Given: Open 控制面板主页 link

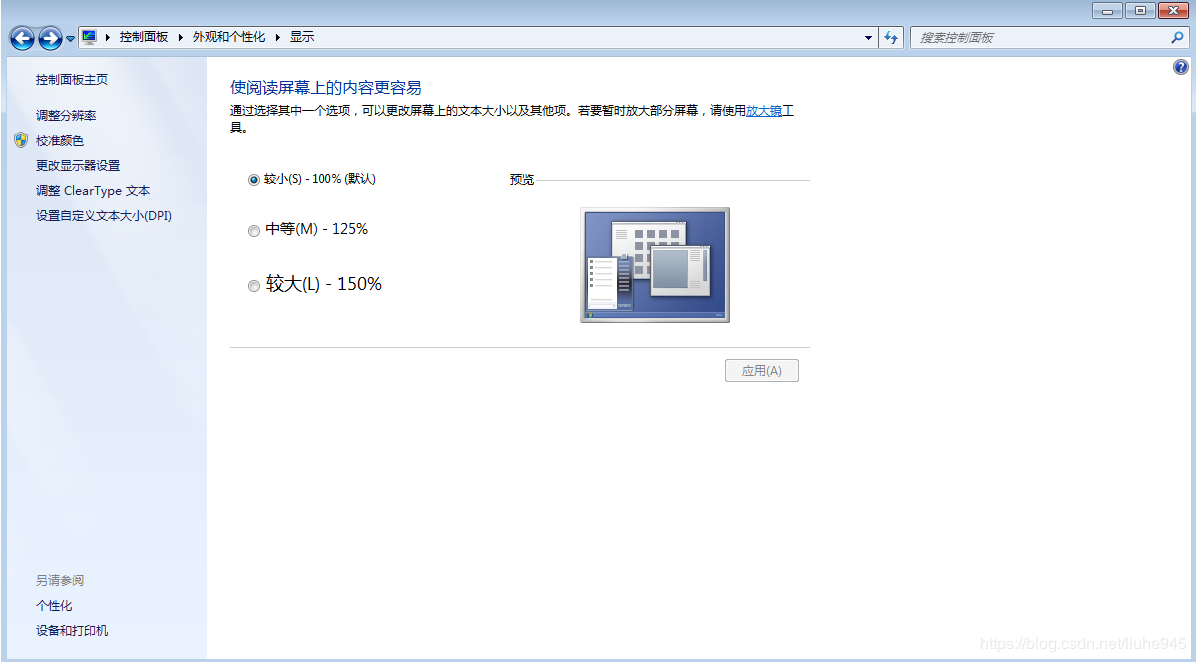Looking at the screenshot, I should [72, 79].
